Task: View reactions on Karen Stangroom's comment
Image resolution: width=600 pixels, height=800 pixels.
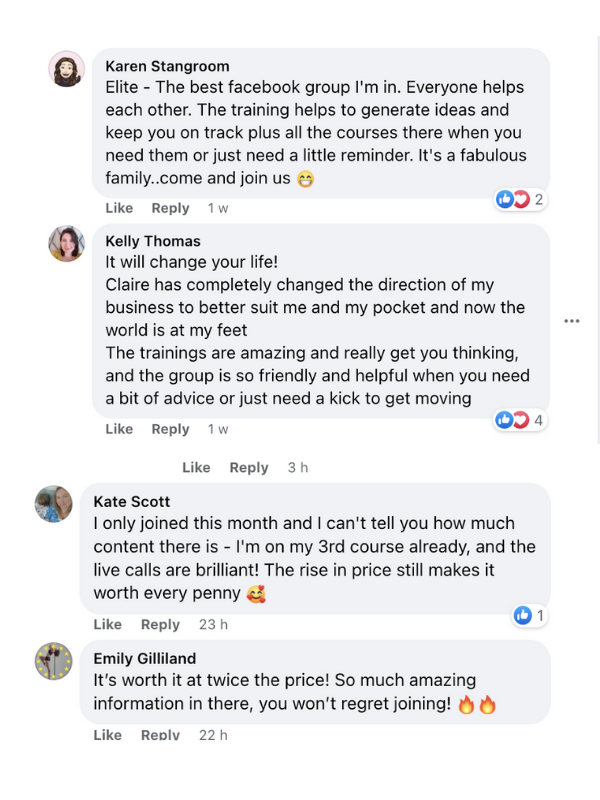Action: 520,199
